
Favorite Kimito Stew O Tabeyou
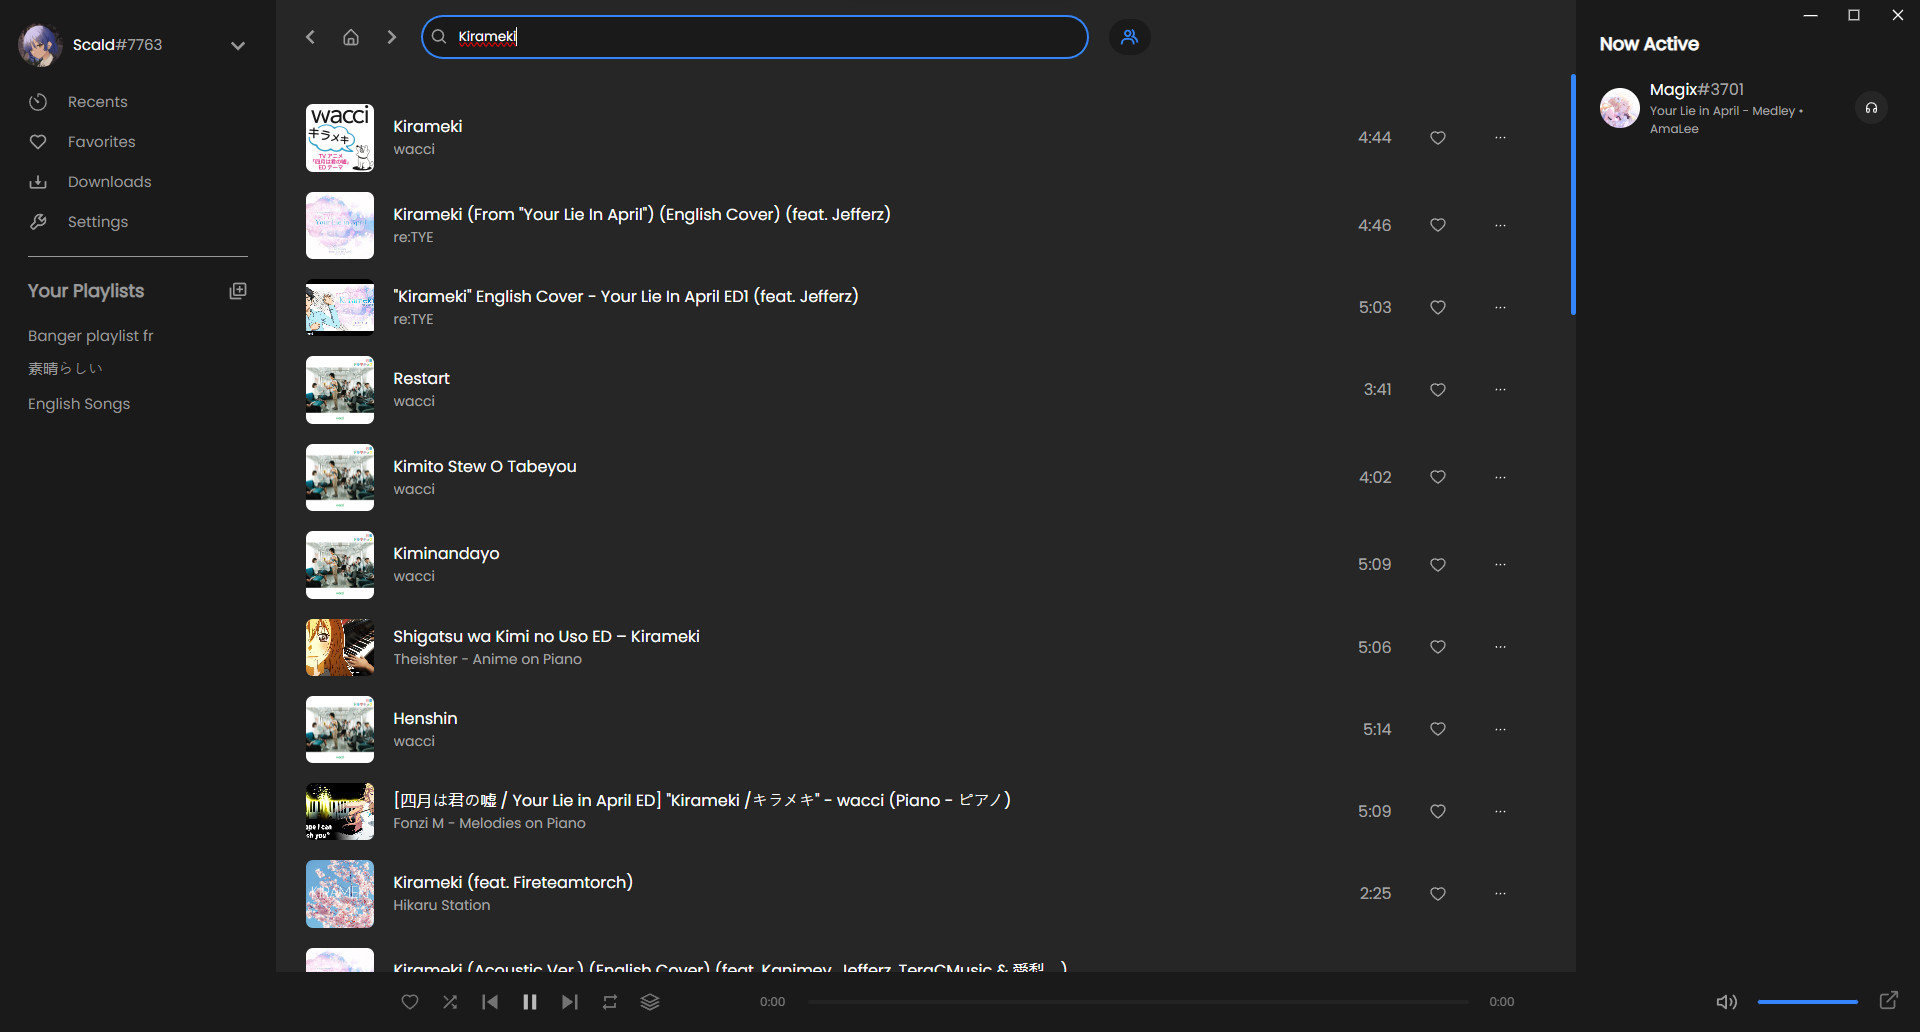[x=1438, y=478]
